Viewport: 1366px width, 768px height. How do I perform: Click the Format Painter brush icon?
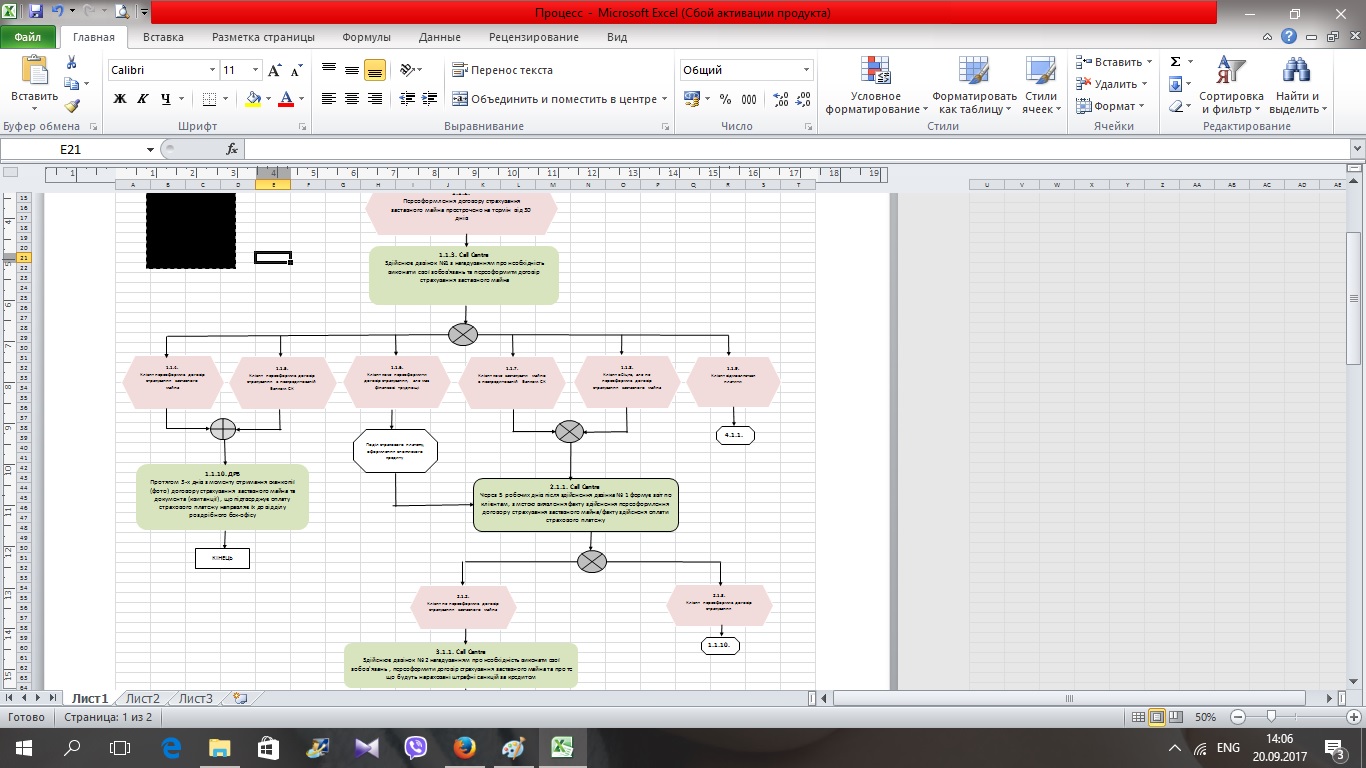72,107
